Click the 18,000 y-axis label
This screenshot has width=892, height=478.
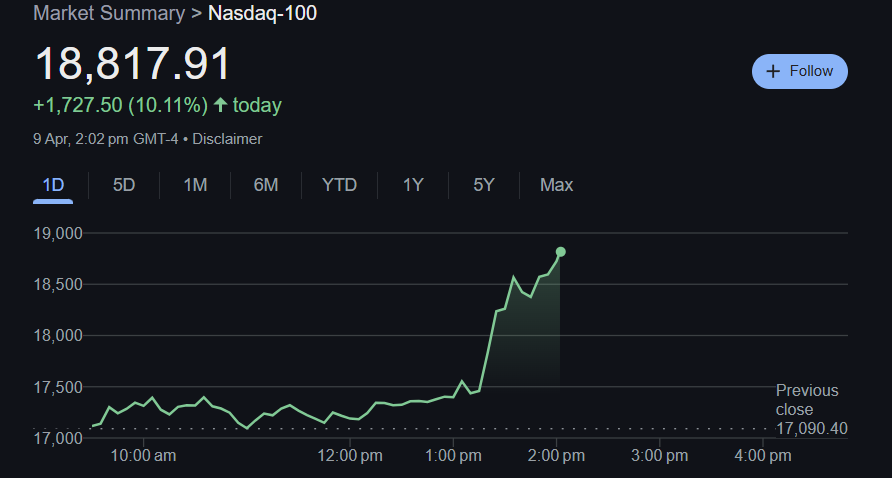coord(58,336)
